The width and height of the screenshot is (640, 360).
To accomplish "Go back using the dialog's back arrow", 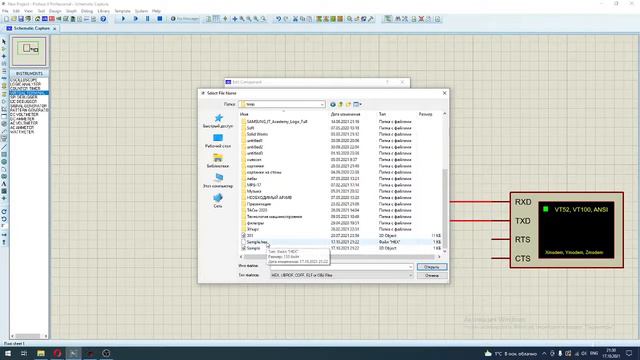I will (333, 104).
